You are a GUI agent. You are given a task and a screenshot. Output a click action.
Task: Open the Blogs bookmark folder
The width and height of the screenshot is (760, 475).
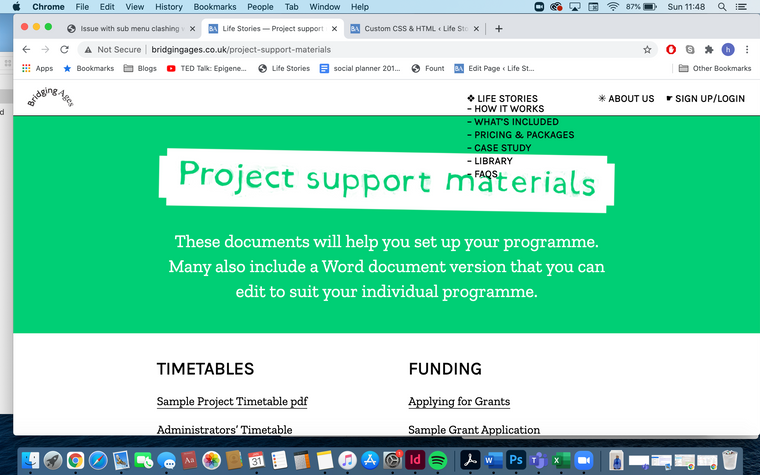[x=140, y=68]
